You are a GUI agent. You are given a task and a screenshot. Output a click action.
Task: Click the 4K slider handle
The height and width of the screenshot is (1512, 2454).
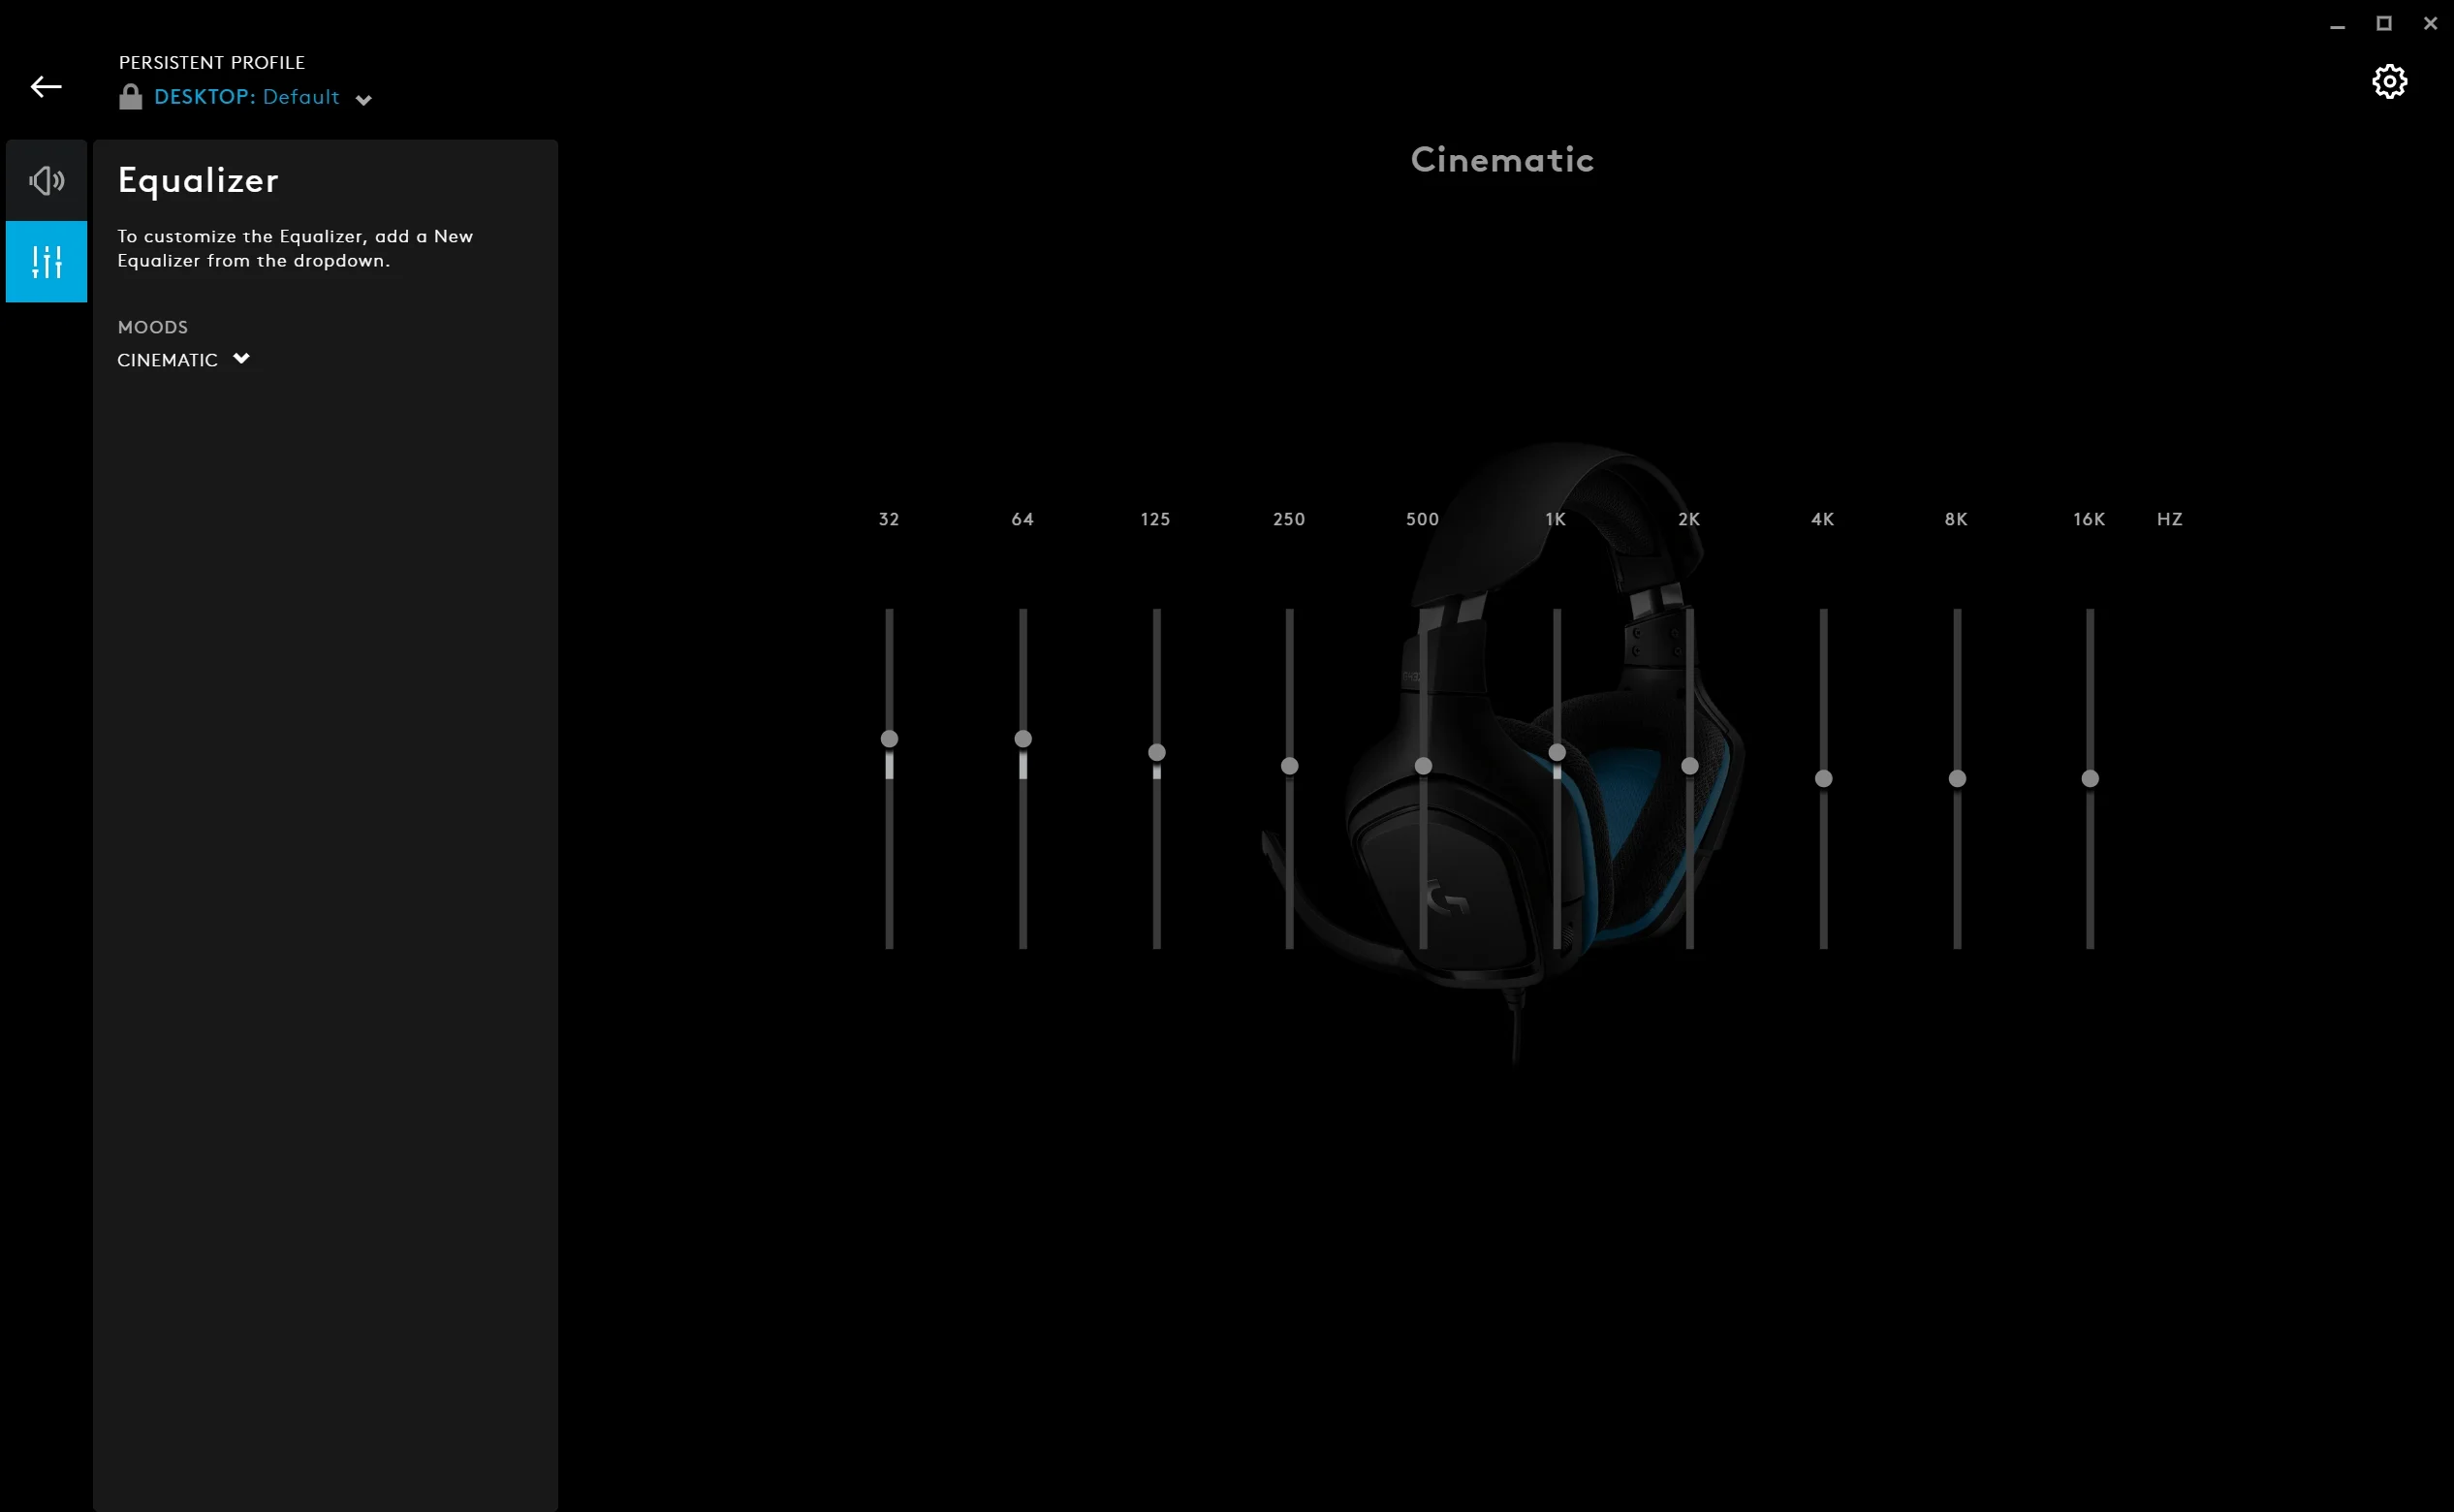[1823, 778]
